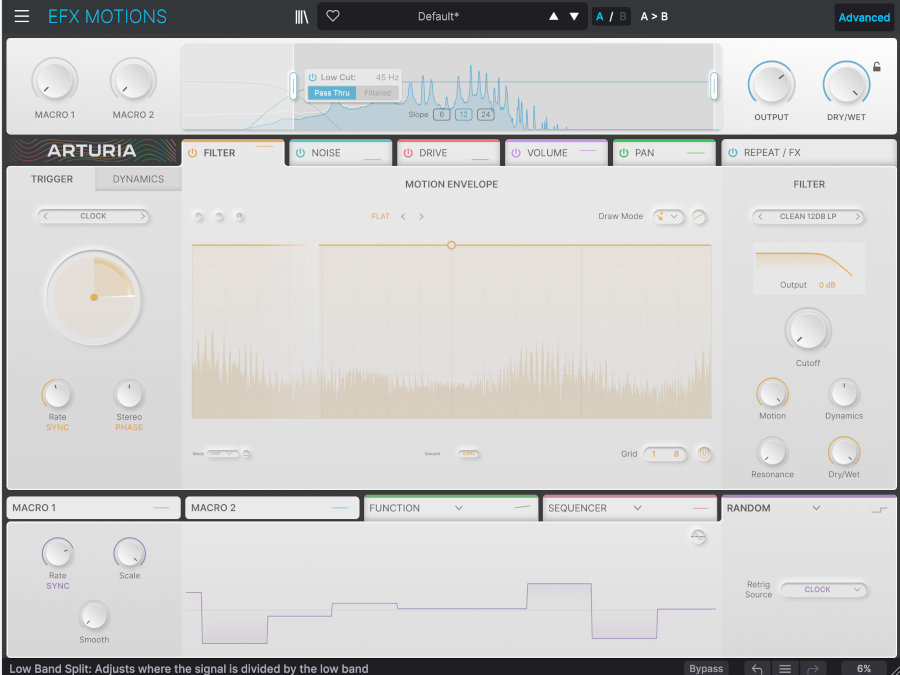Click the Redo arrow in the bottom toolbar

[812, 668]
